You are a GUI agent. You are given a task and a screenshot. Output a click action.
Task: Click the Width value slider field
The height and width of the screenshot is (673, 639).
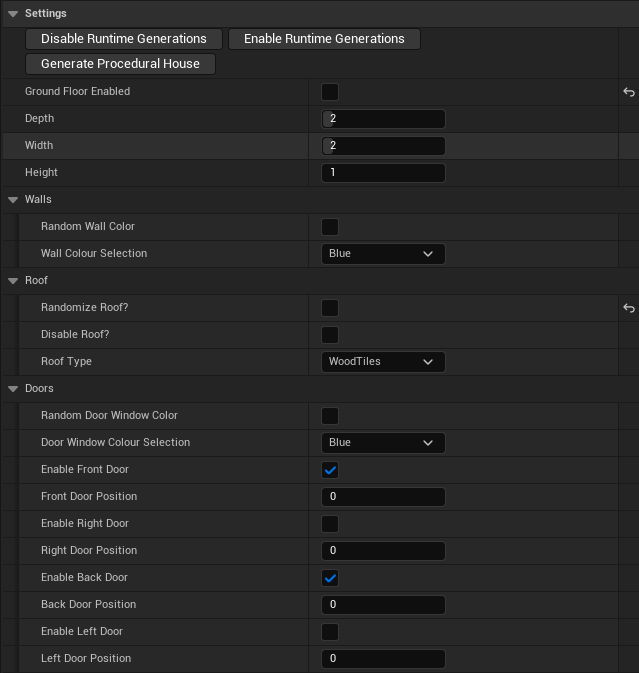[x=383, y=146]
